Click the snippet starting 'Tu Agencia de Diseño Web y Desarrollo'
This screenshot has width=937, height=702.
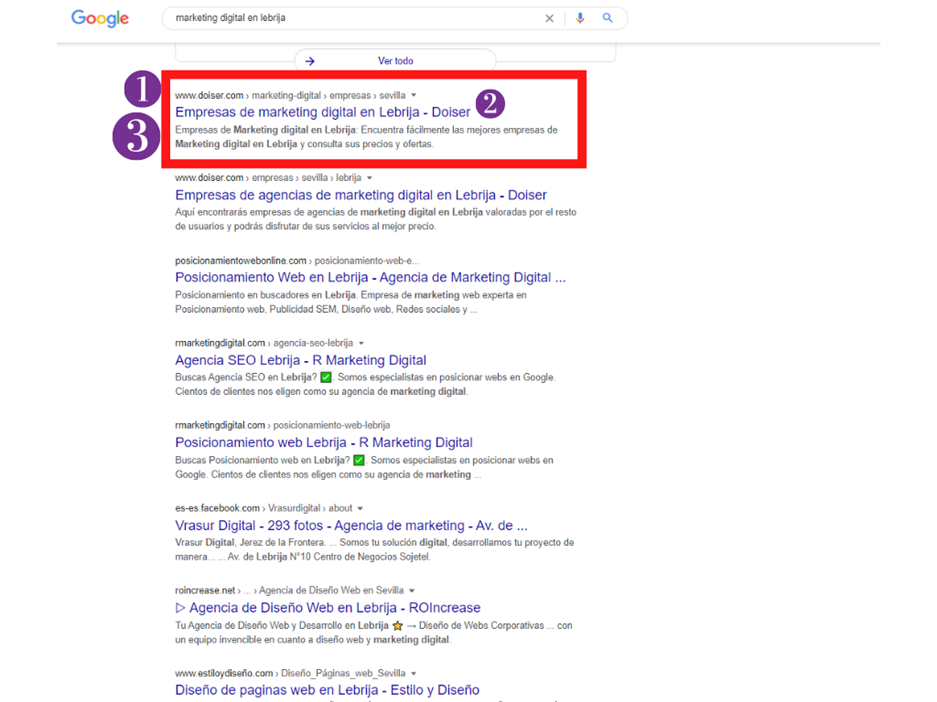(373, 633)
